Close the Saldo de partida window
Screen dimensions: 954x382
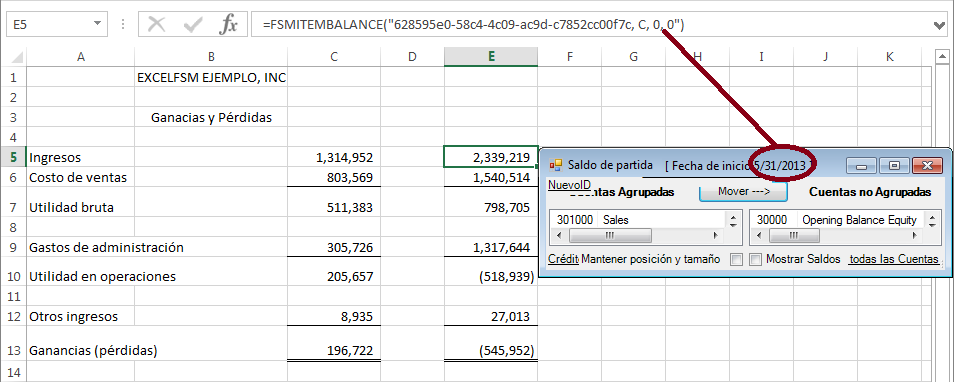pos(928,165)
